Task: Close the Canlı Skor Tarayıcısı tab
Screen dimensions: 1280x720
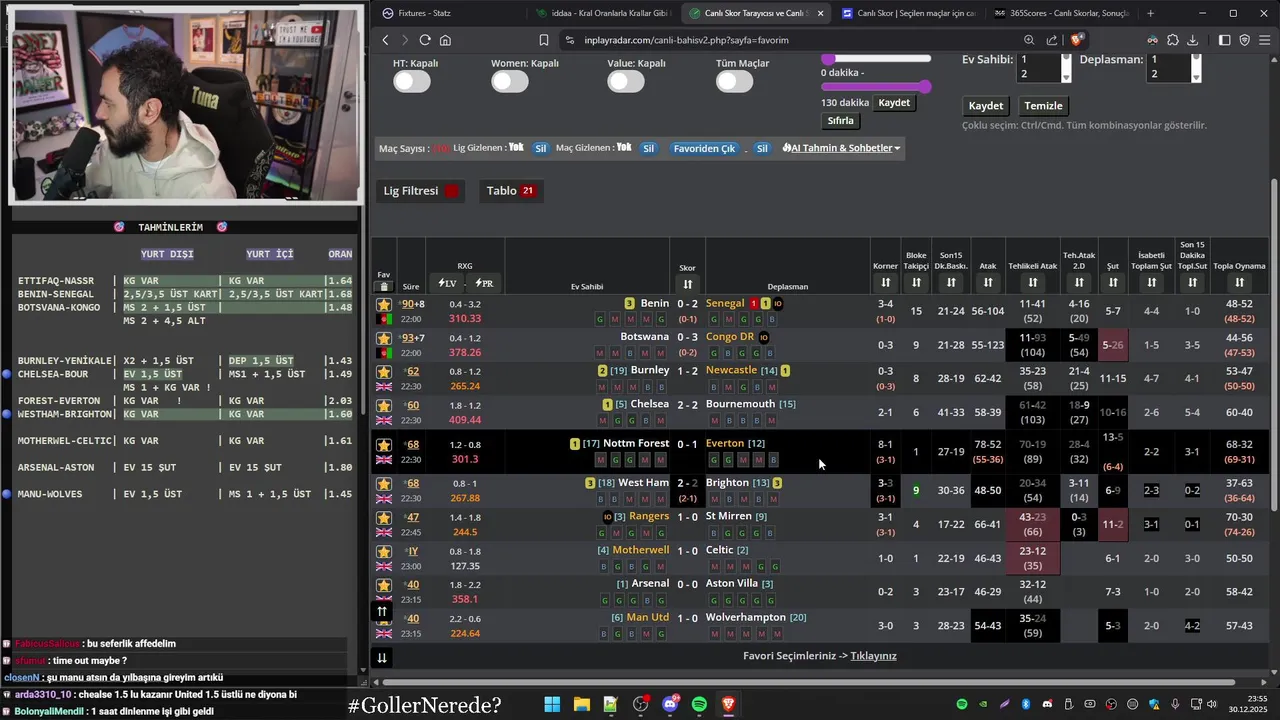Action: [821, 13]
